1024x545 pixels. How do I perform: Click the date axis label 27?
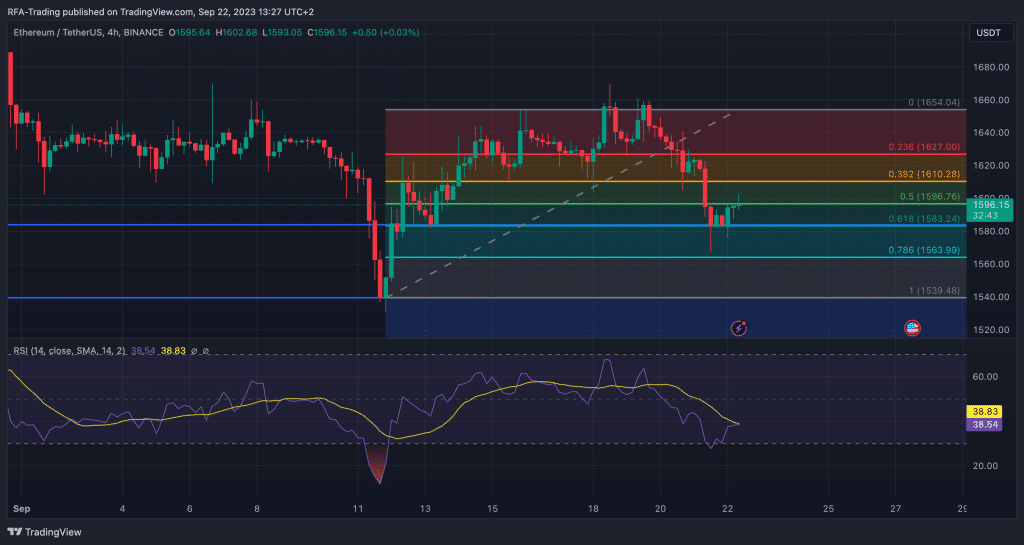[895, 508]
